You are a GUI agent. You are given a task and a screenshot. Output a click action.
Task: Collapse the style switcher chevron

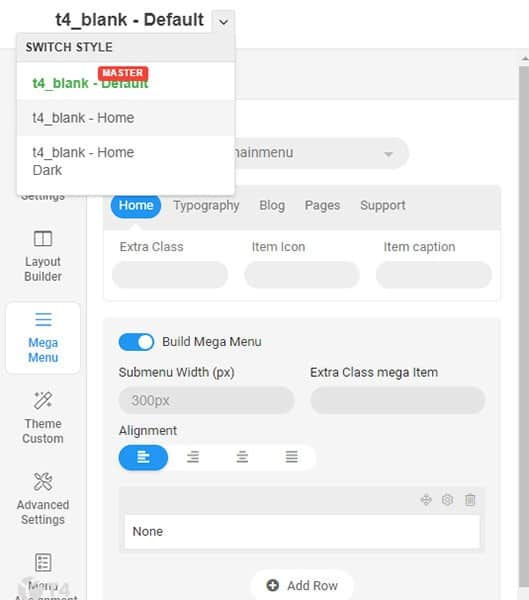(224, 22)
